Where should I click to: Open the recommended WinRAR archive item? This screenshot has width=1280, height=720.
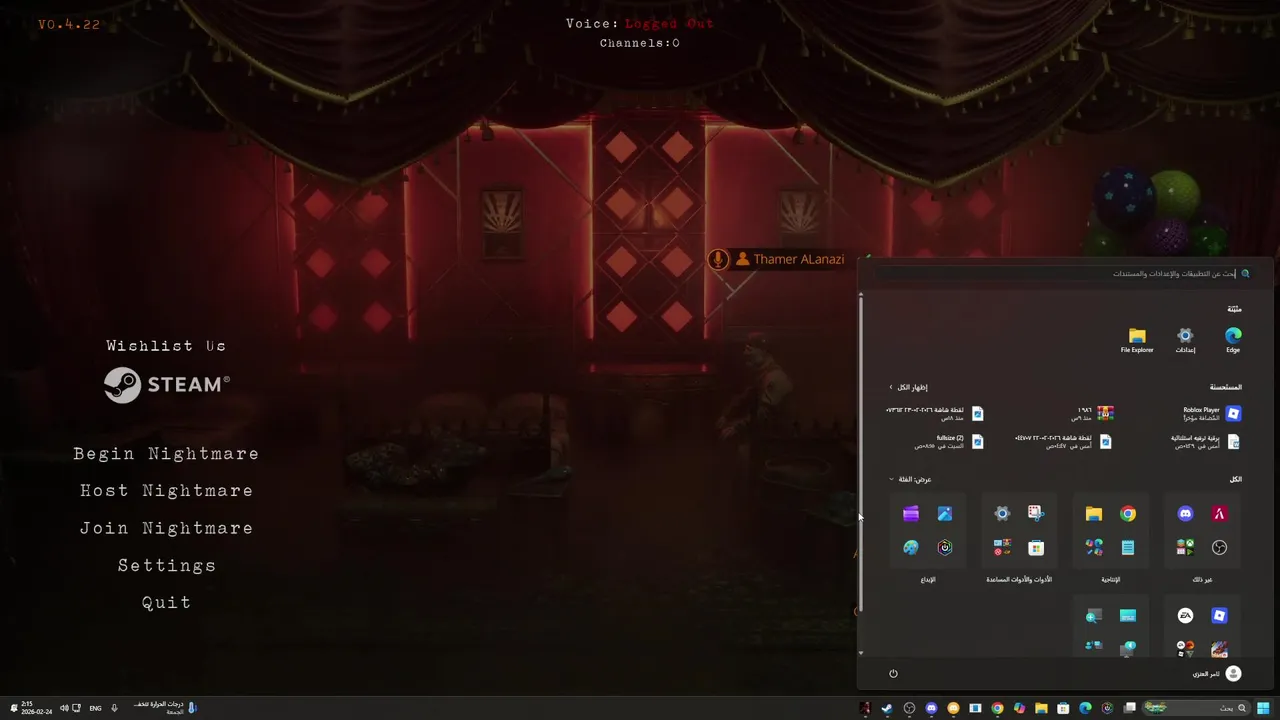pos(1094,413)
